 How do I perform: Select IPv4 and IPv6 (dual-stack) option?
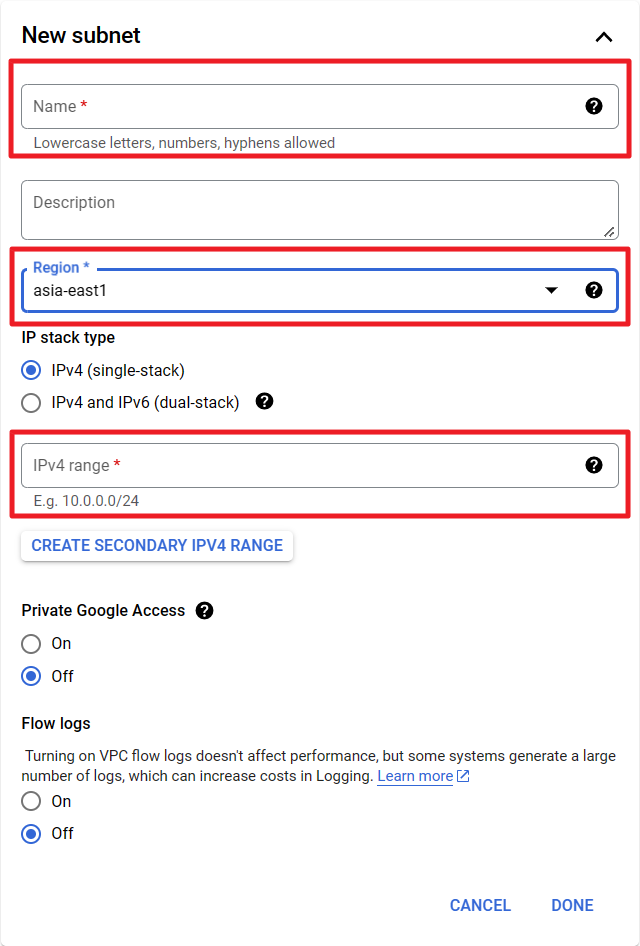click(32, 403)
